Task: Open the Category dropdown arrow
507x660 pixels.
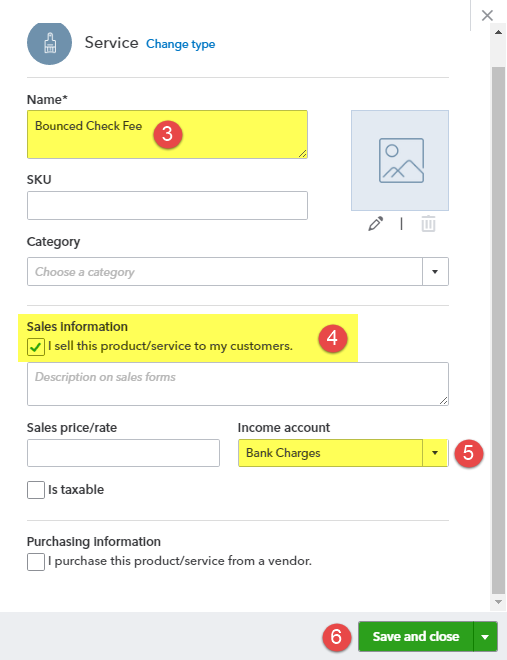Action: (435, 271)
